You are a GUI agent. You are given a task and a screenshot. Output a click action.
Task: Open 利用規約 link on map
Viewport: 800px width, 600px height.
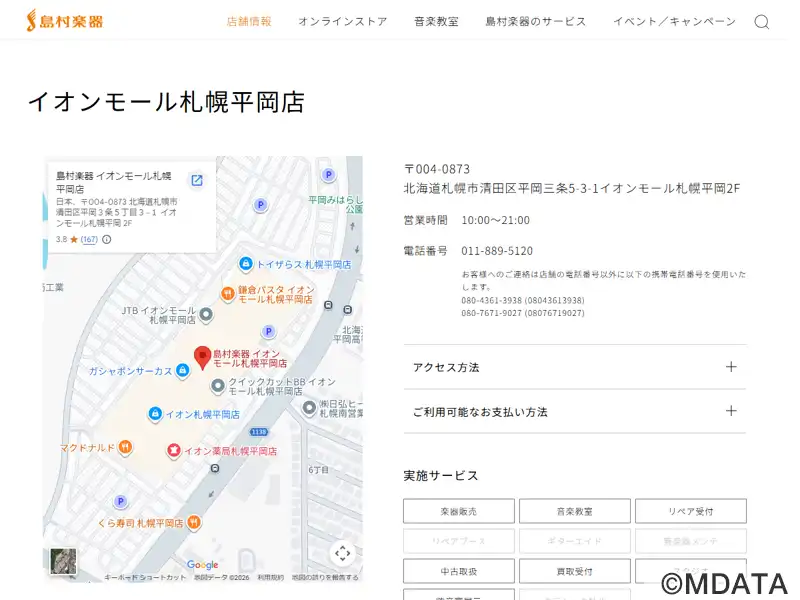click(270, 578)
